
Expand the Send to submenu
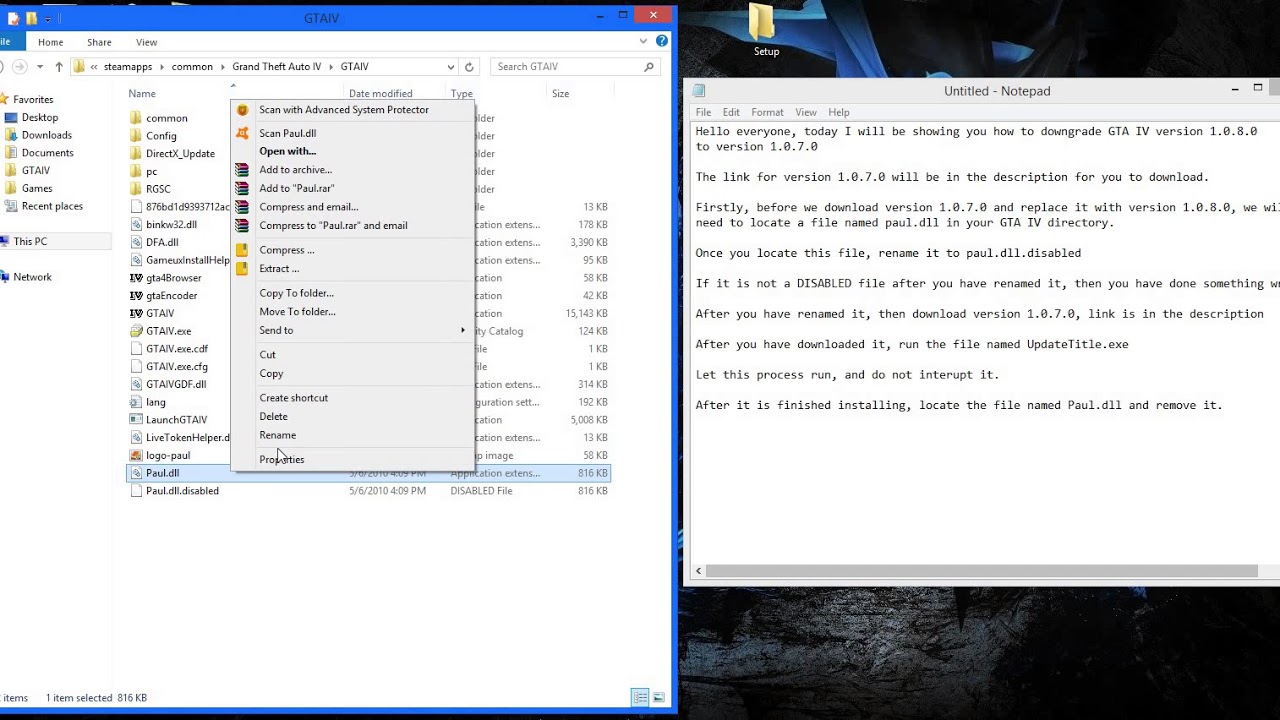point(352,330)
